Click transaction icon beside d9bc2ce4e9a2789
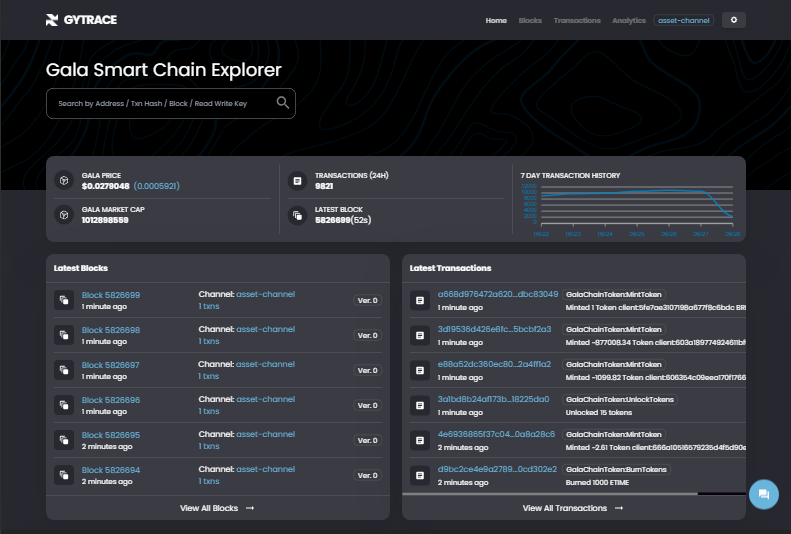This screenshot has width=791, height=534. pos(420,475)
